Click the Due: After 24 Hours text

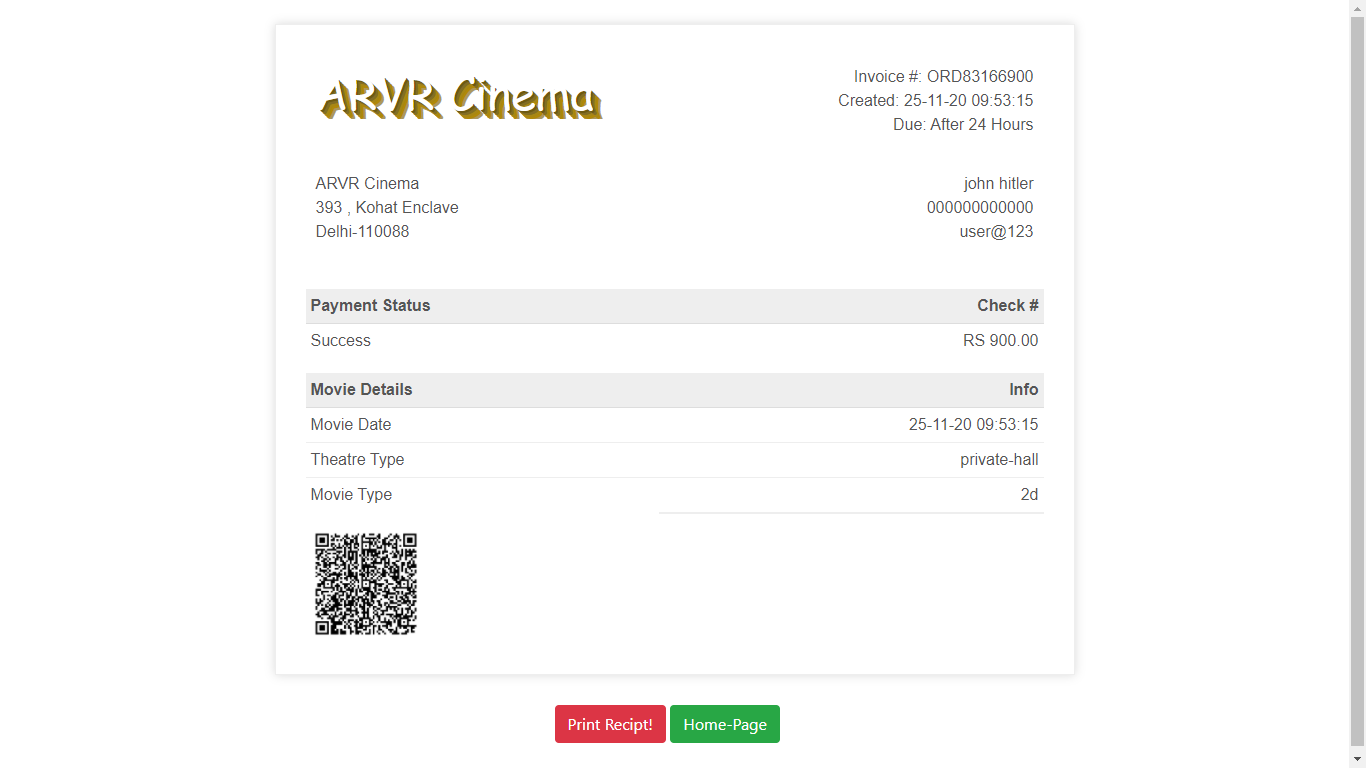(963, 125)
